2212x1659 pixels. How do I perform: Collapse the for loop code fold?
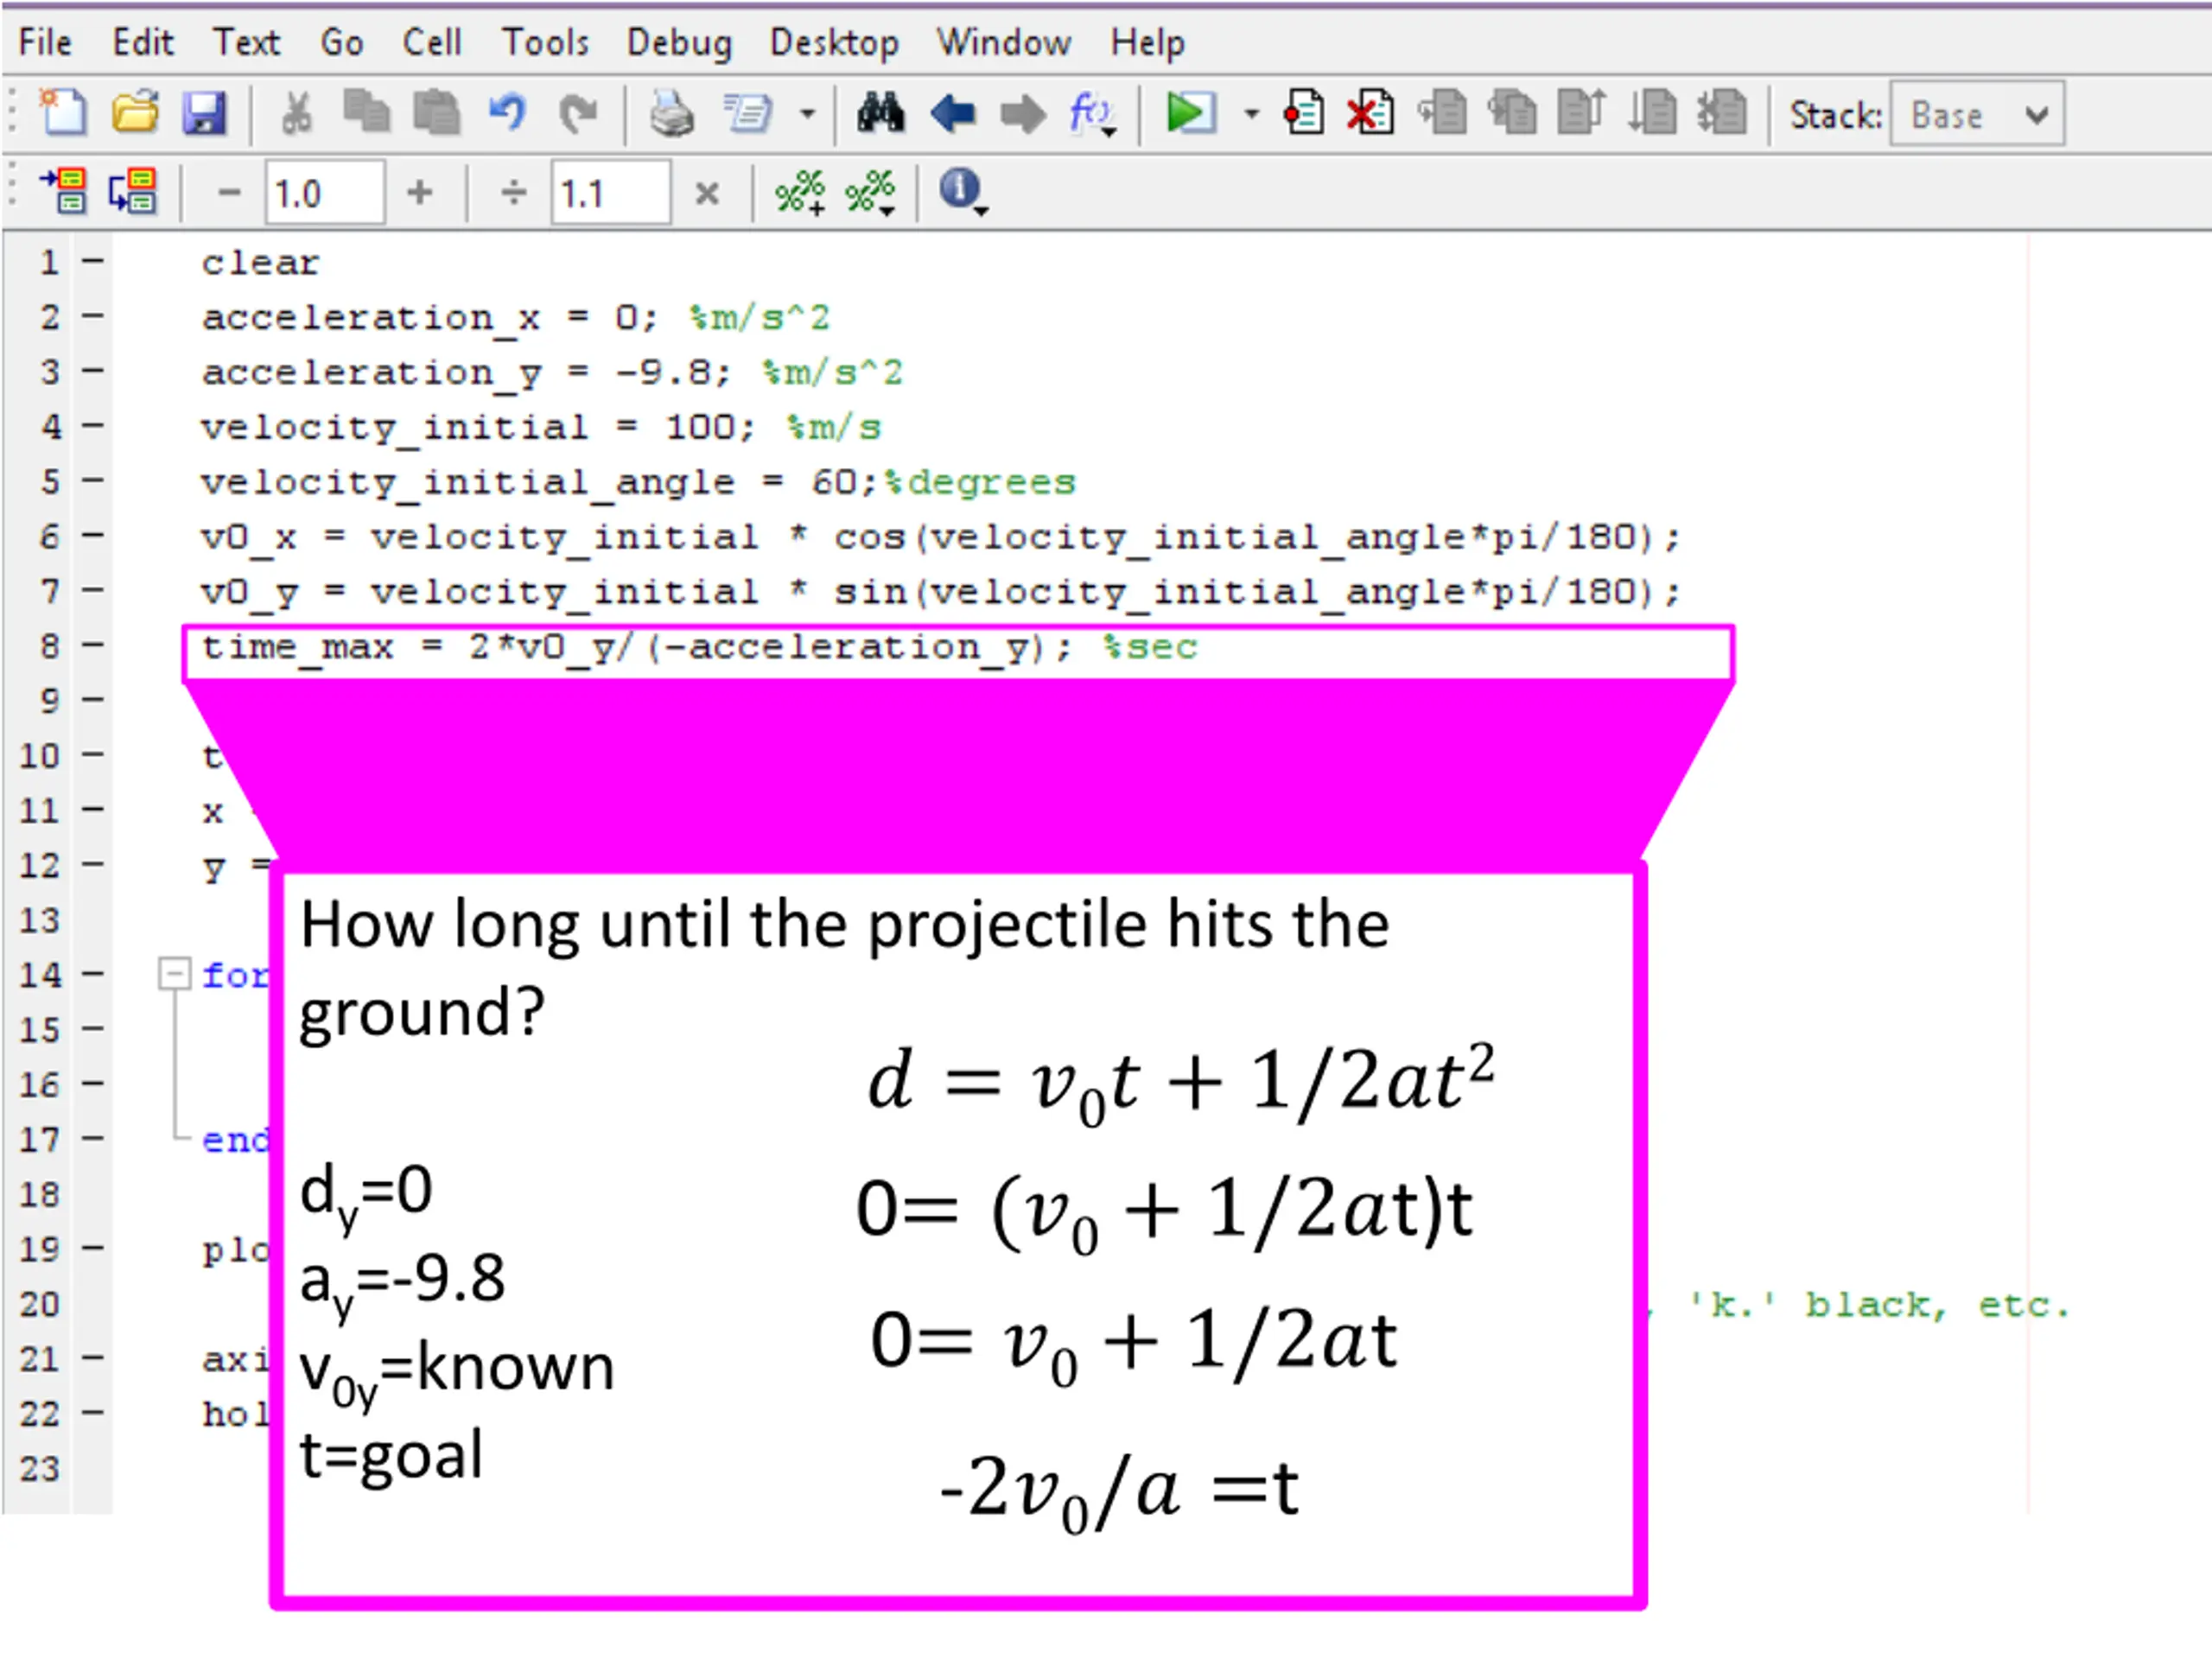pyautogui.click(x=175, y=973)
